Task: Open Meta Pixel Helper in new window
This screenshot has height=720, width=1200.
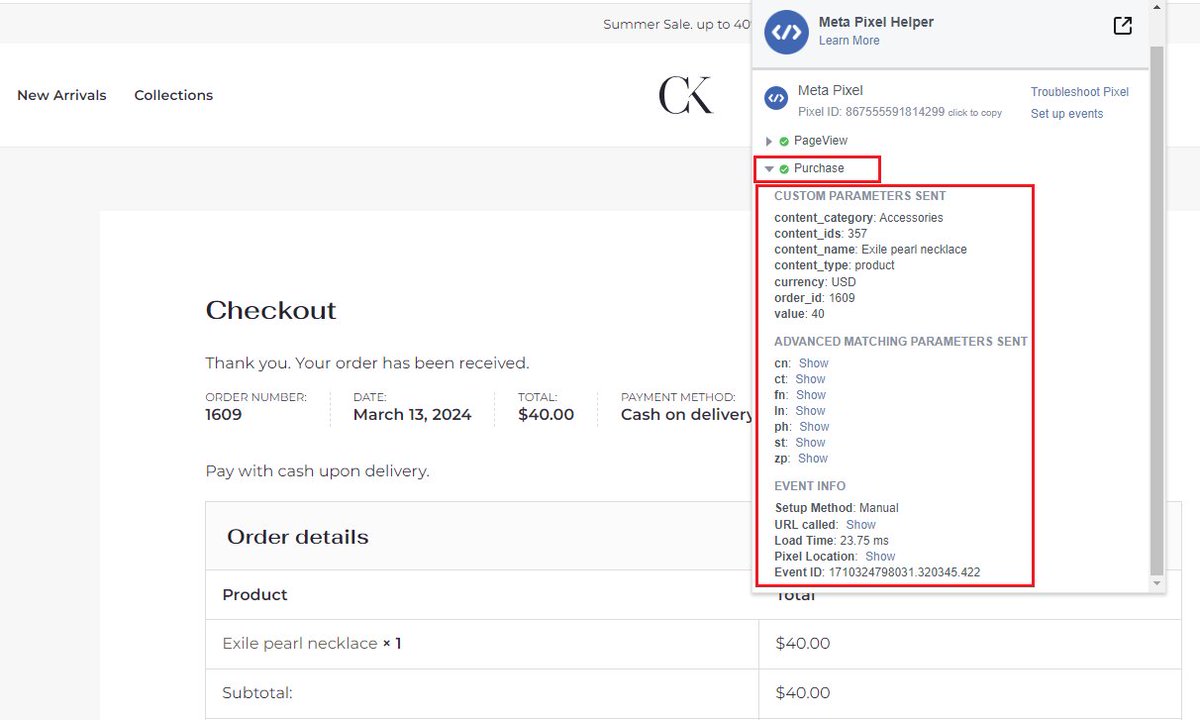Action: [1123, 26]
